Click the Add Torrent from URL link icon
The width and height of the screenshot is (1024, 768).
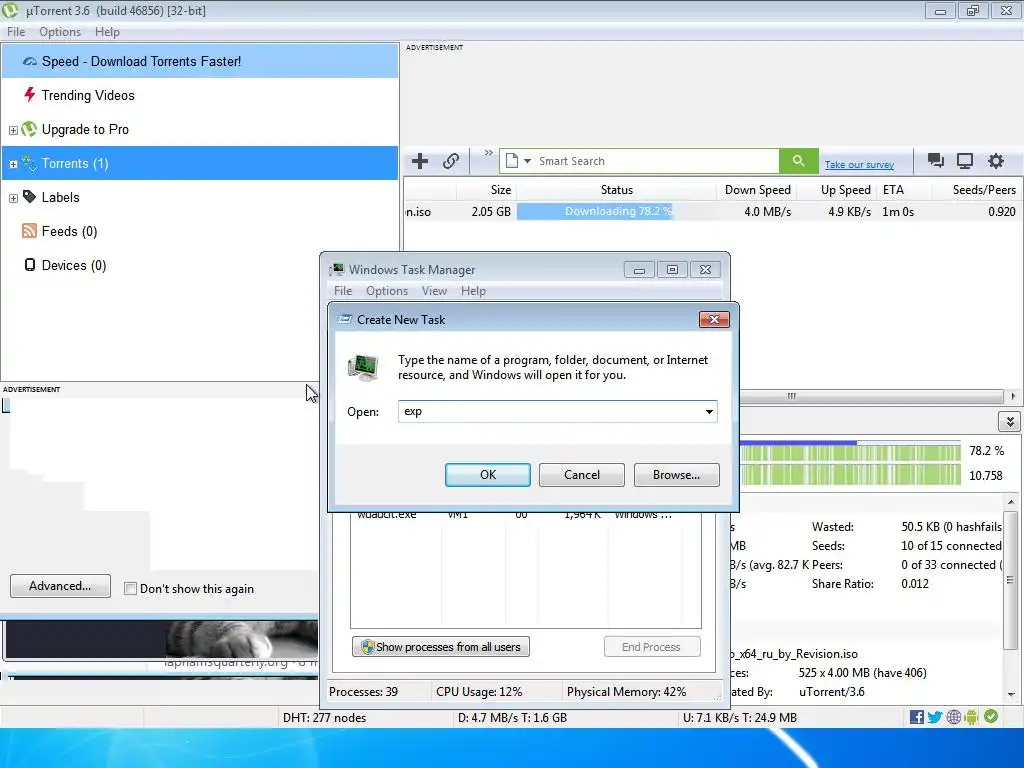[x=451, y=161]
